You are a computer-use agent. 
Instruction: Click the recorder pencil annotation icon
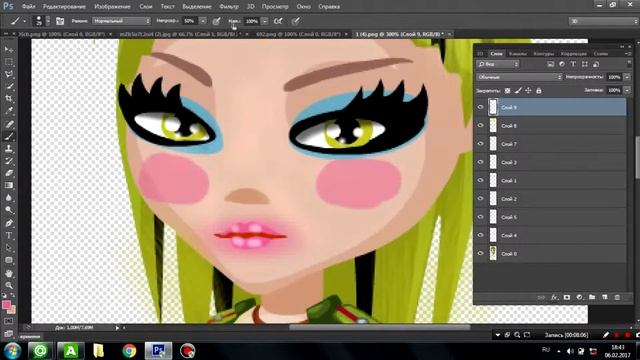[x=606, y=335]
